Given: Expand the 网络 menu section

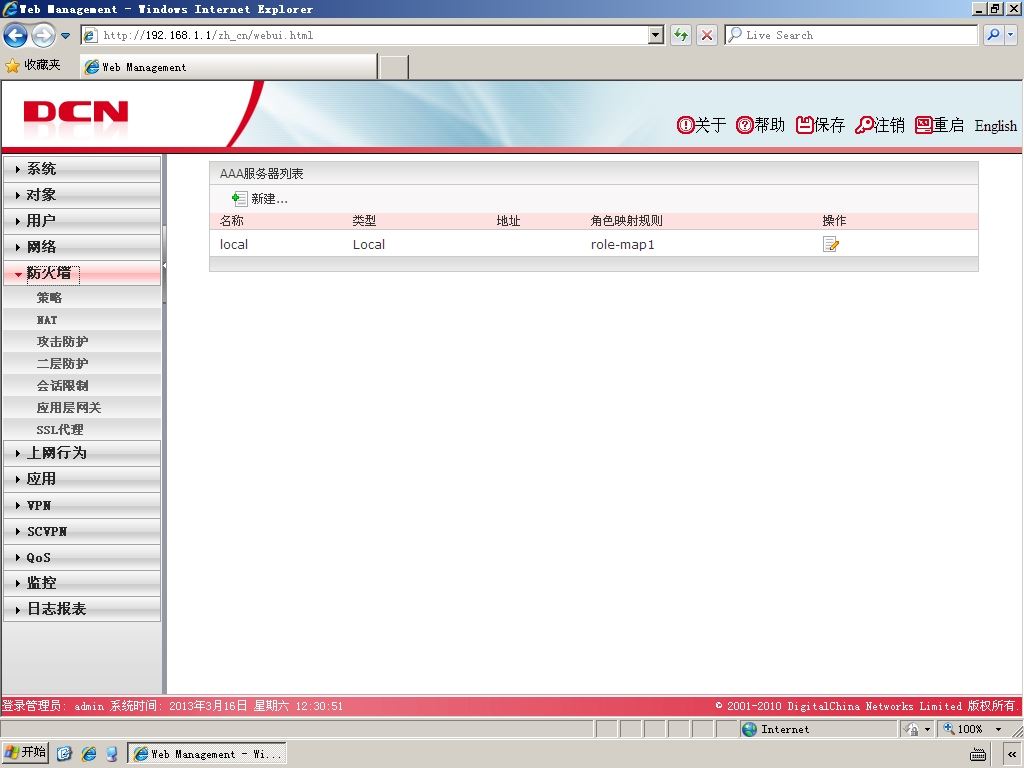Looking at the screenshot, I should point(82,247).
